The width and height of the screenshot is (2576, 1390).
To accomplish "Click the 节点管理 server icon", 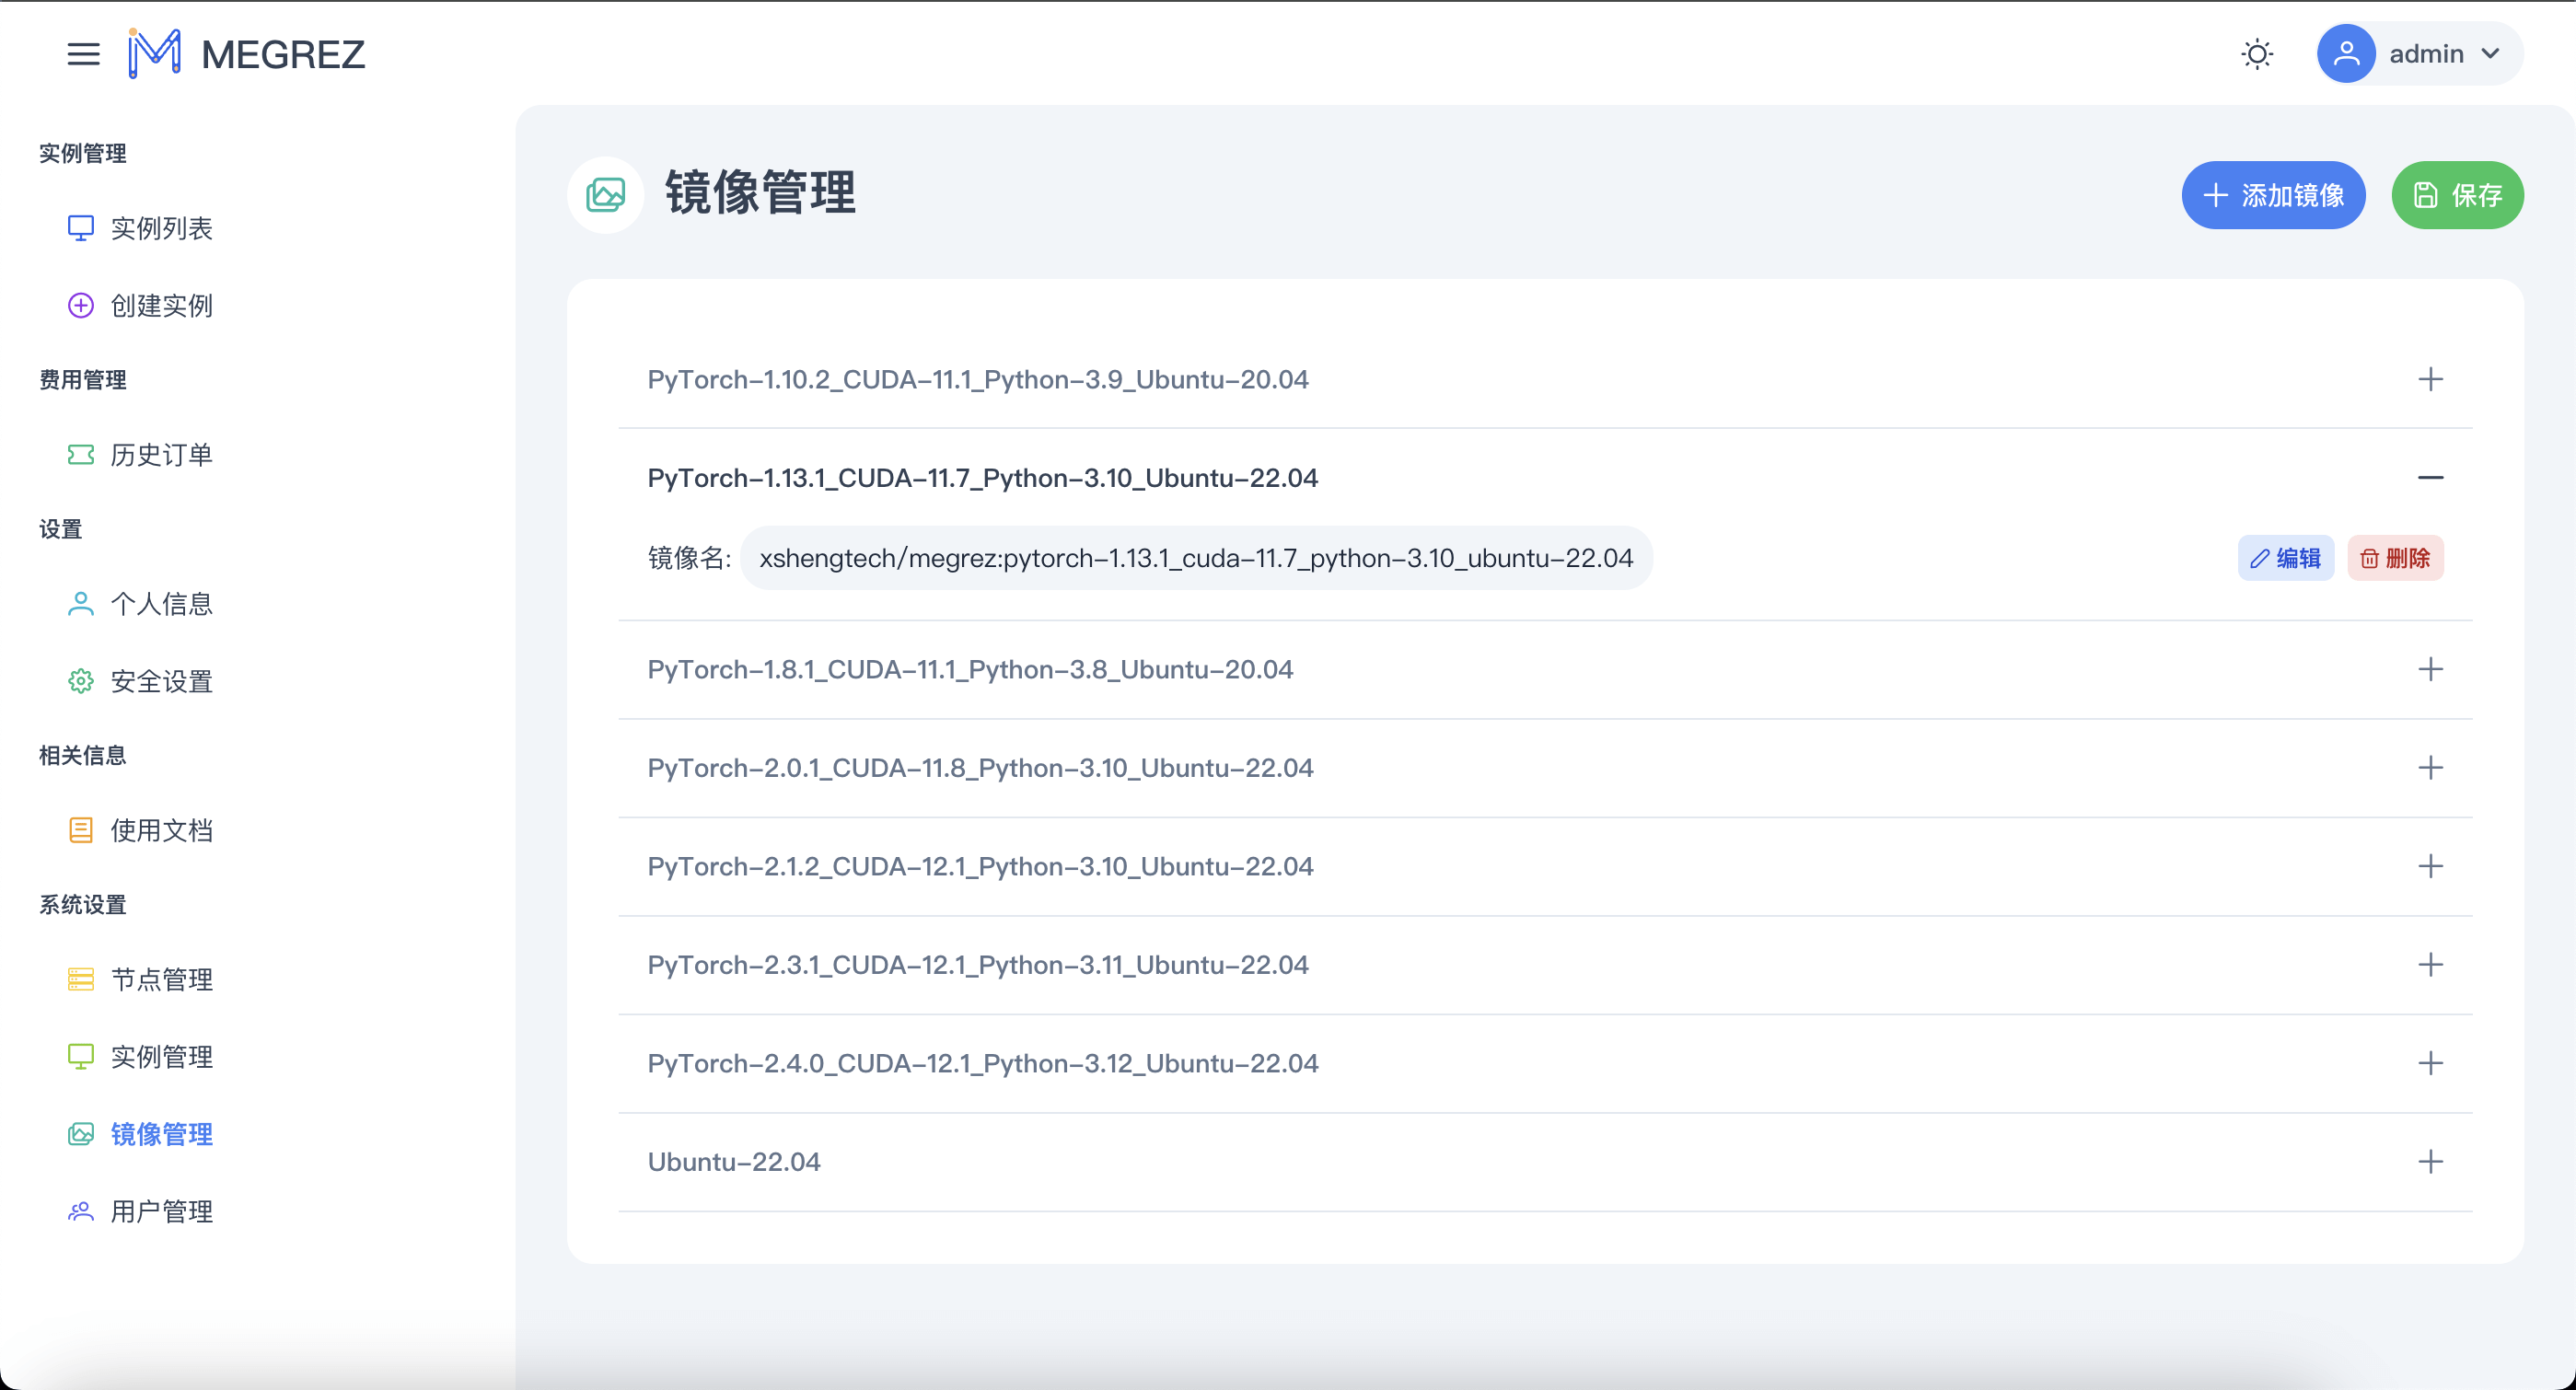I will click(81, 979).
